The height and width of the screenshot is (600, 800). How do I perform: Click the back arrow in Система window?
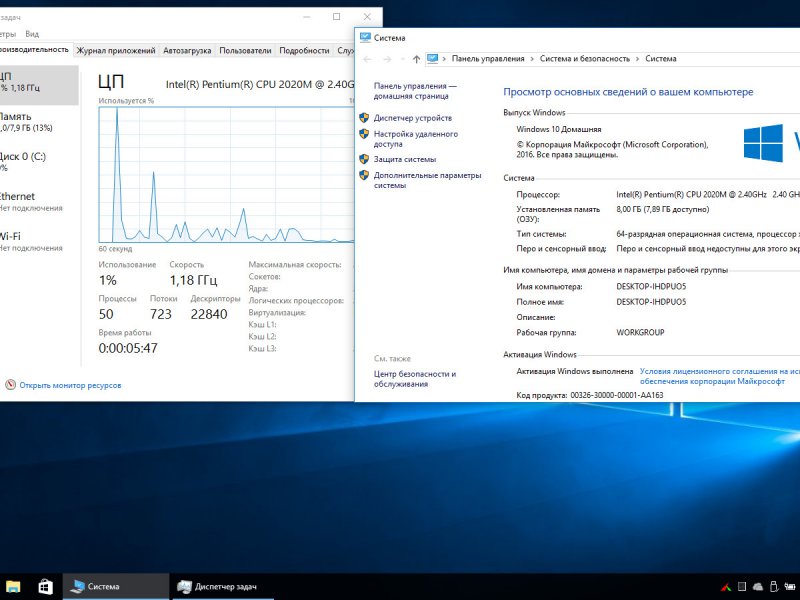coord(367,59)
